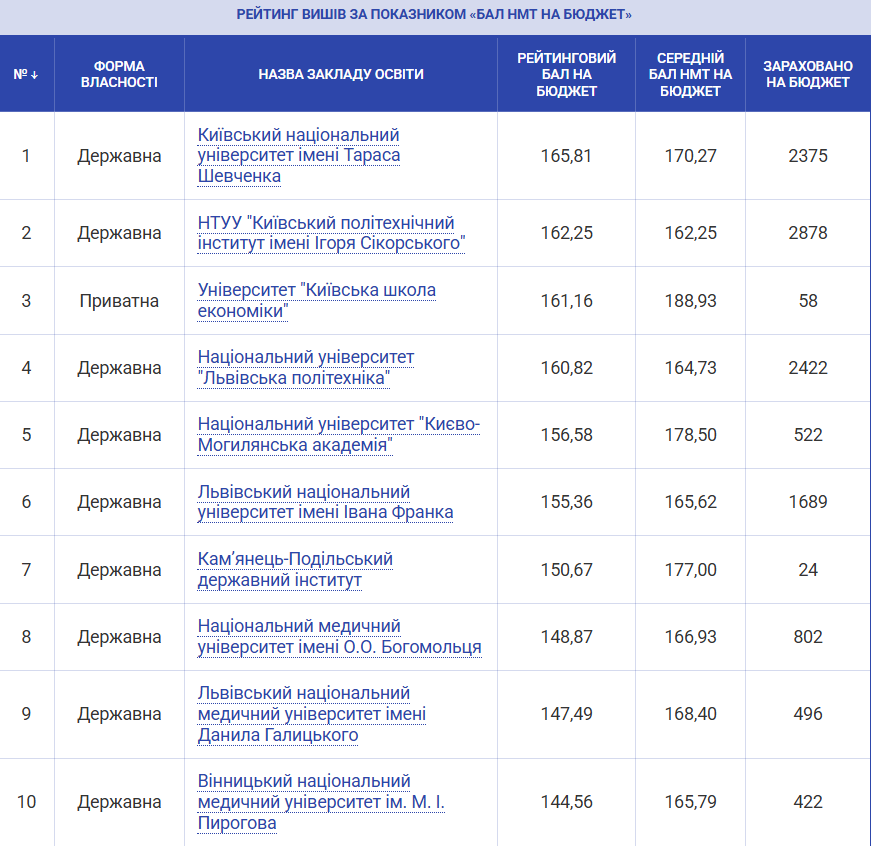Open медичний університет імені О.О. Богомольця link

click(339, 637)
